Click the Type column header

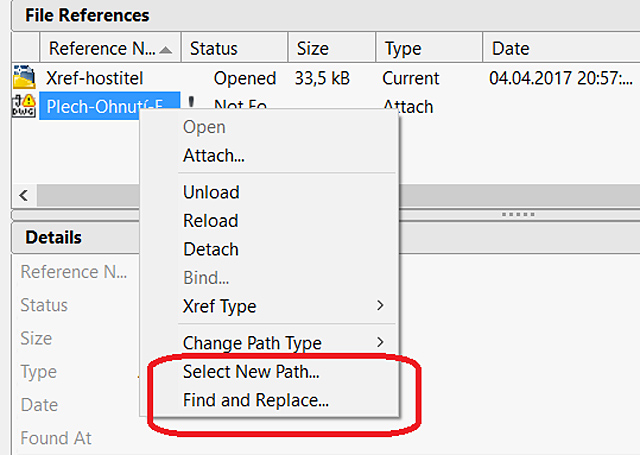[x=403, y=48]
